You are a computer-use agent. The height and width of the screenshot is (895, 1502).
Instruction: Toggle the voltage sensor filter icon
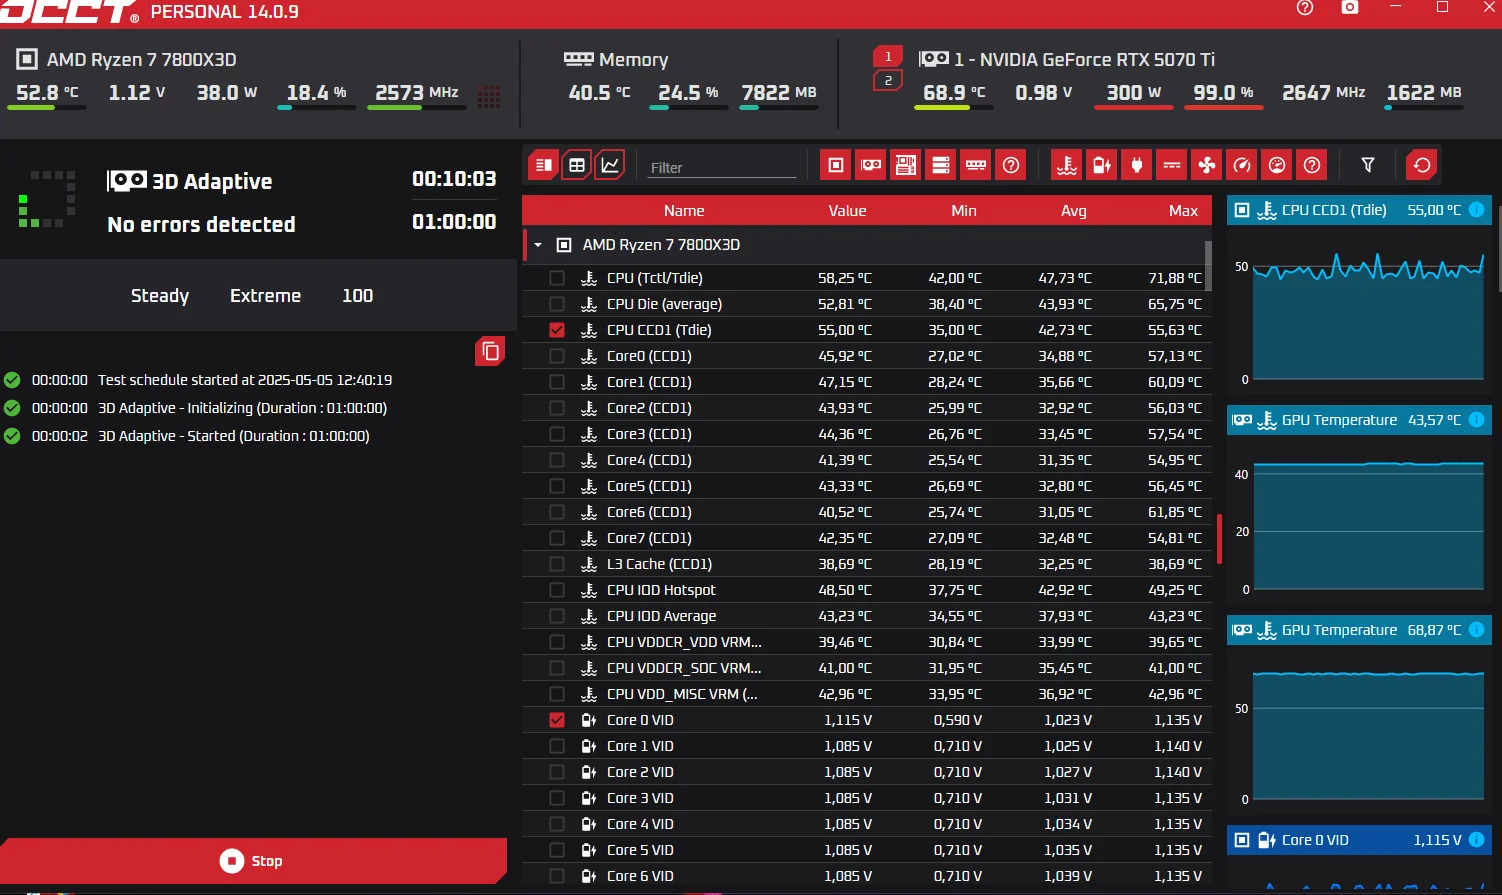coord(1102,165)
